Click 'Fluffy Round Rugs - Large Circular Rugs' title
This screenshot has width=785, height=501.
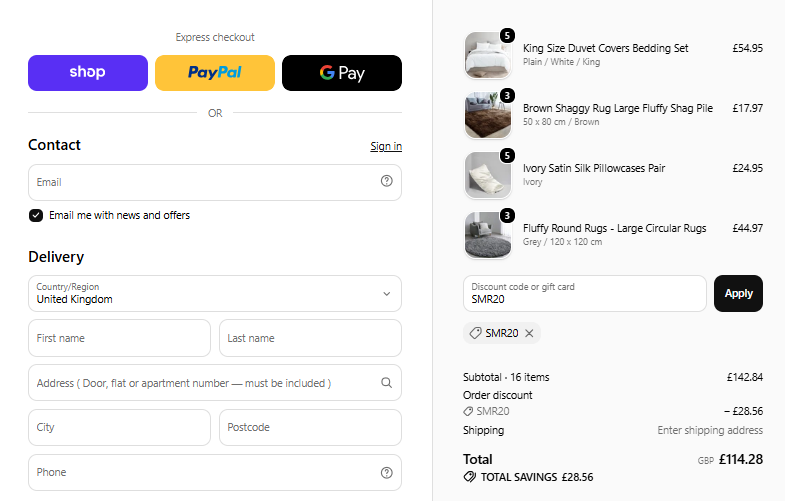click(x=615, y=229)
